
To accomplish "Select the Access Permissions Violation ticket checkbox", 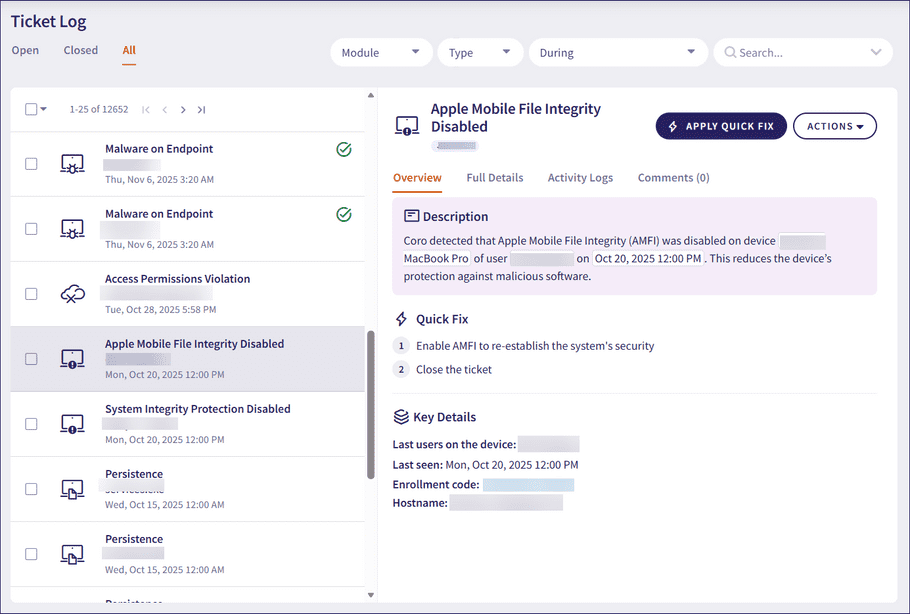I will (31, 294).
